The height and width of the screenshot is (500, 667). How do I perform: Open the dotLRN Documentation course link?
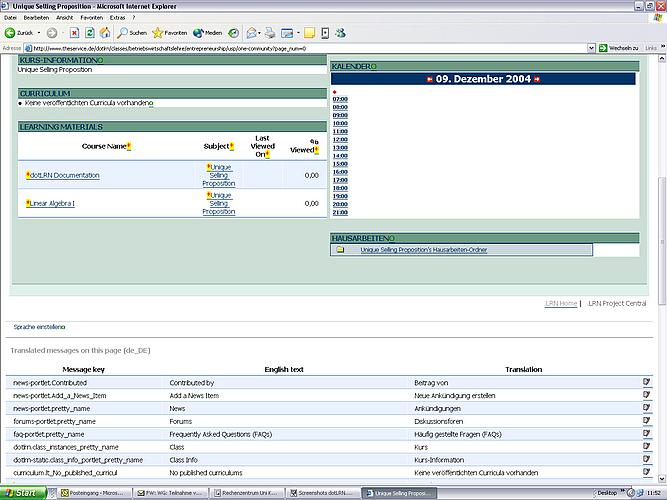coord(65,175)
